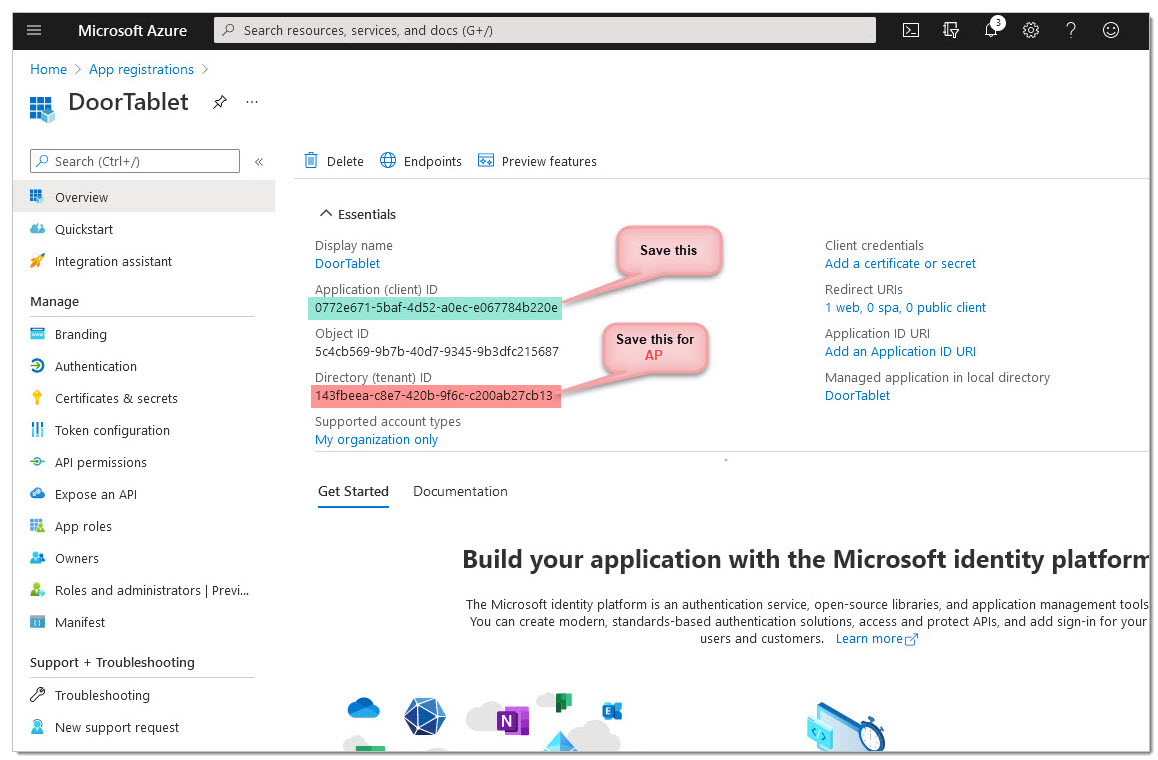1158x760 pixels.
Task: Follow the App registrations breadcrumb
Action: click(x=141, y=69)
